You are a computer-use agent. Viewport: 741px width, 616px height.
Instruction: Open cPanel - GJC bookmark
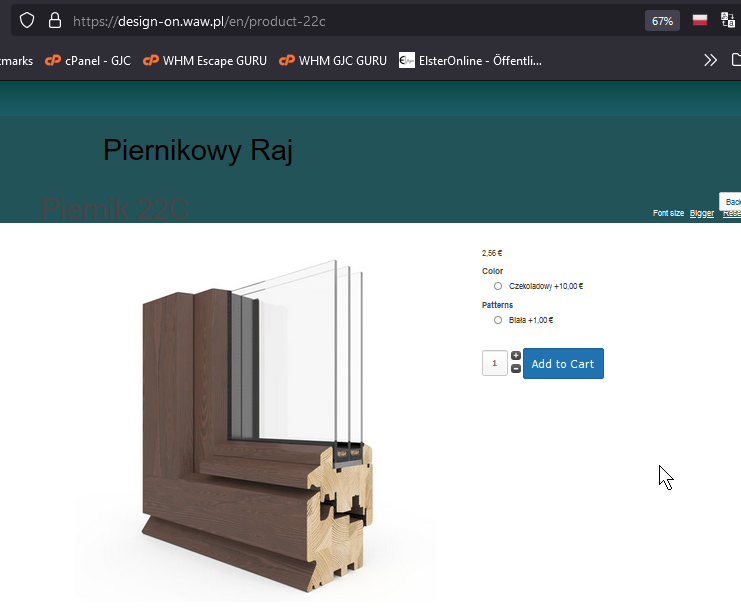pyautogui.click(x=88, y=61)
